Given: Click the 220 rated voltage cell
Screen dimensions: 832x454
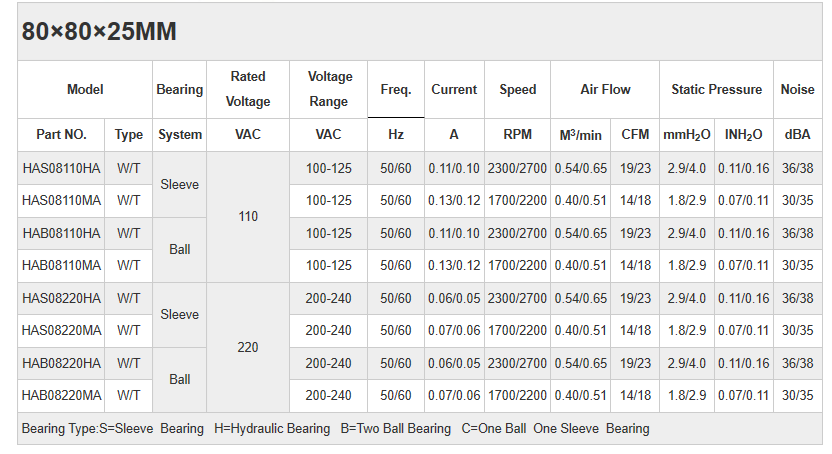Looking at the screenshot, I should click(x=248, y=347).
